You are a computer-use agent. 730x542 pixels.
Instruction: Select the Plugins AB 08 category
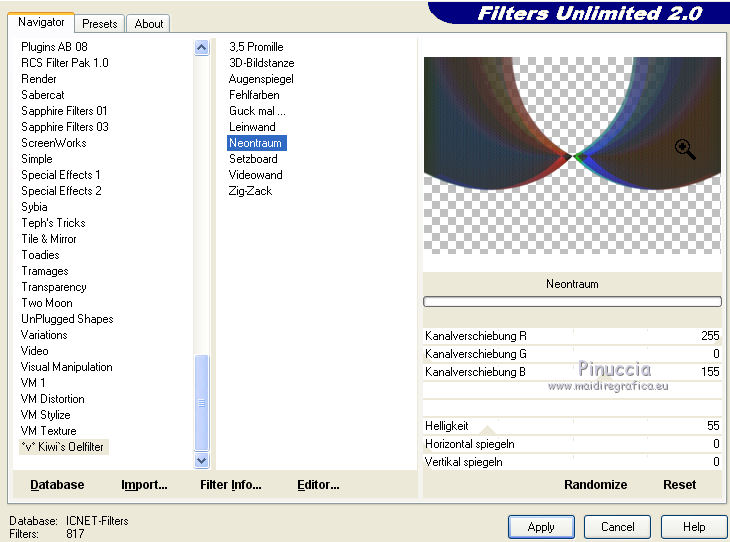pyautogui.click(x=54, y=47)
